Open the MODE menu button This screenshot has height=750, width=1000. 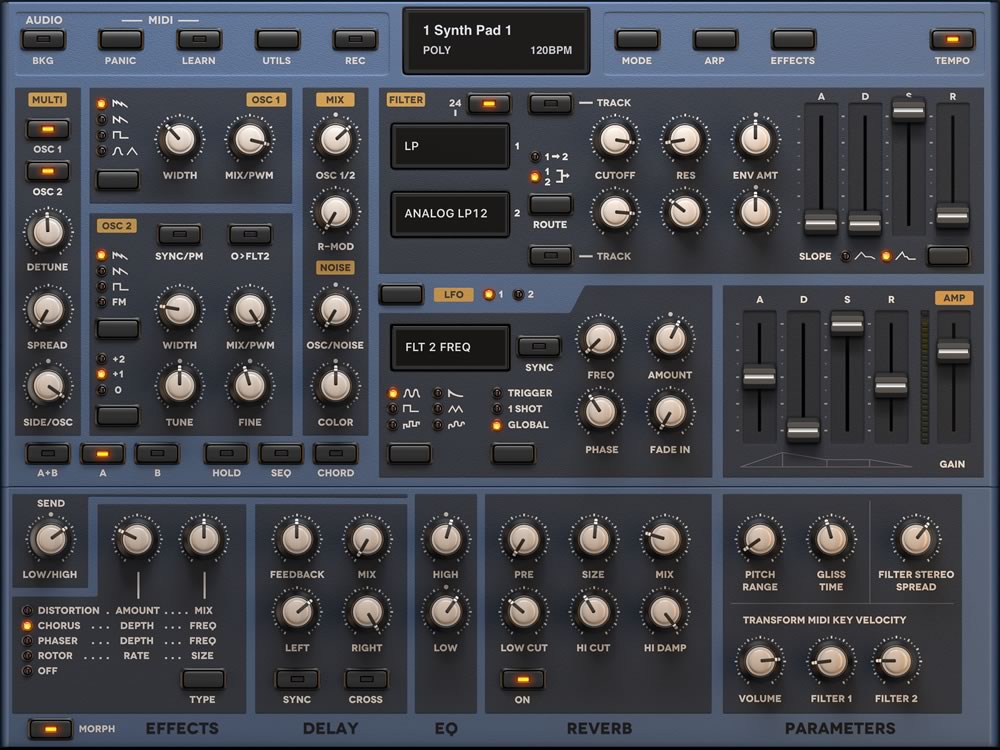click(x=636, y=40)
